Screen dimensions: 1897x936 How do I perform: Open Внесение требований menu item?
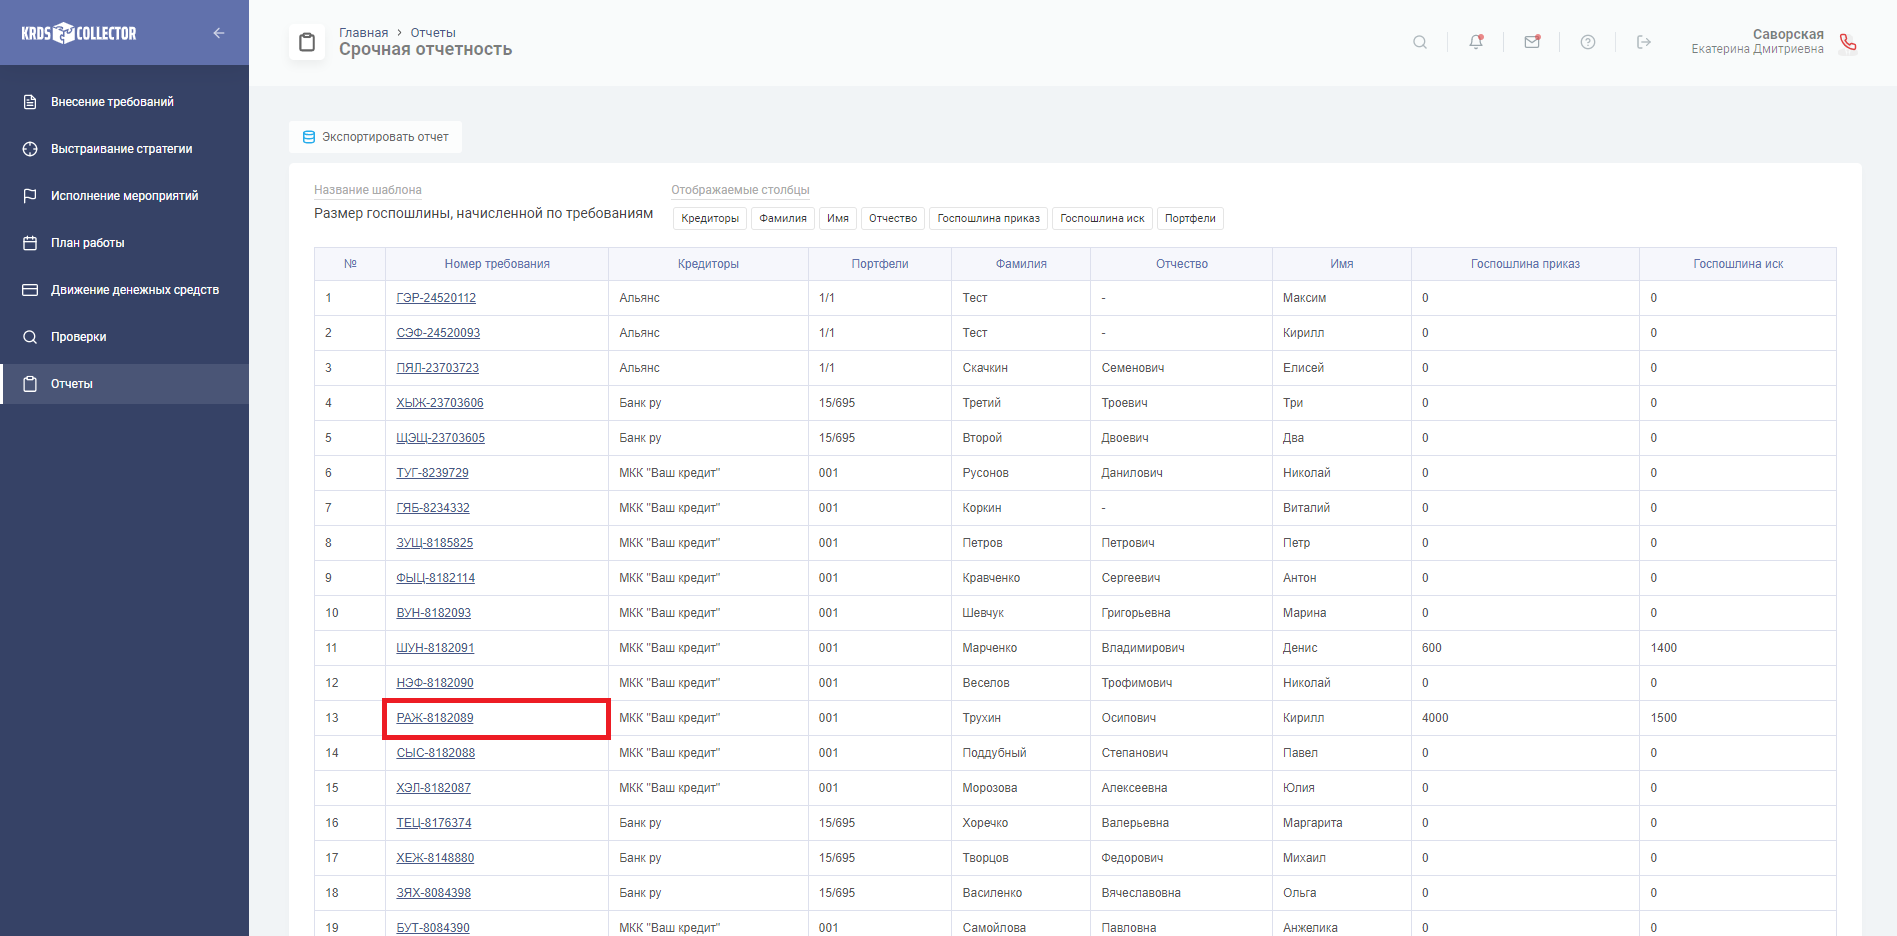click(x=124, y=102)
